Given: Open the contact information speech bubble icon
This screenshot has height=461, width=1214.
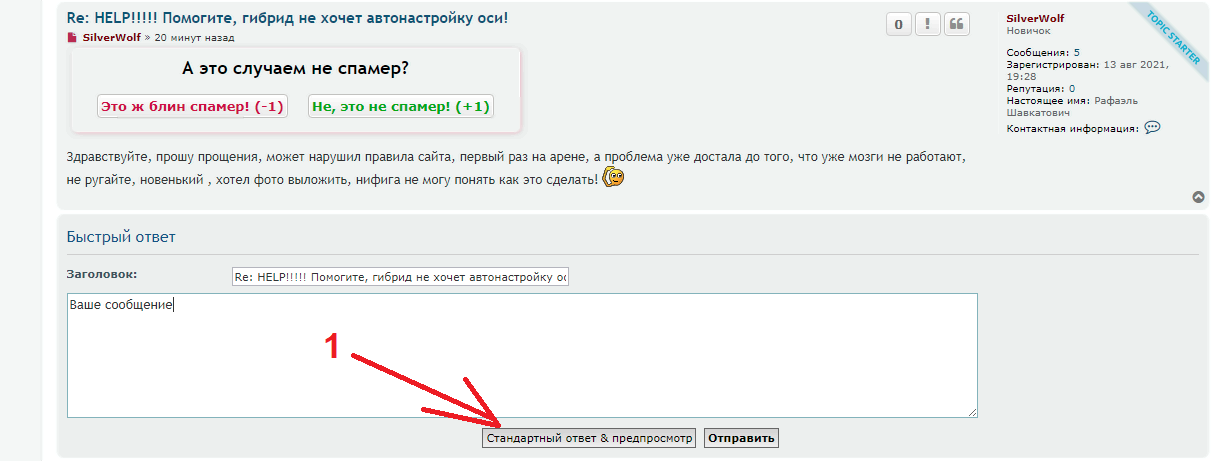Looking at the screenshot, I should pos(1152,127).
